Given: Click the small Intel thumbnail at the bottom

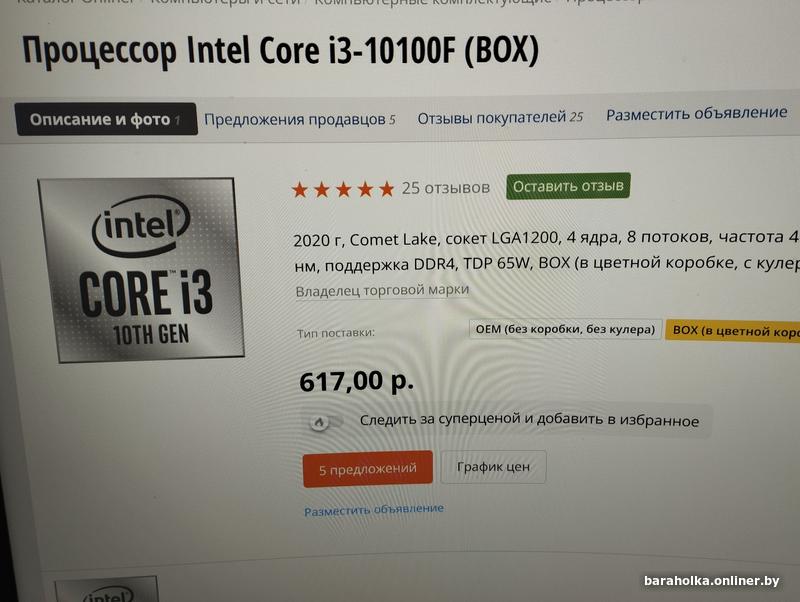Looking at the screenshot, I should [x=106, y=589].
